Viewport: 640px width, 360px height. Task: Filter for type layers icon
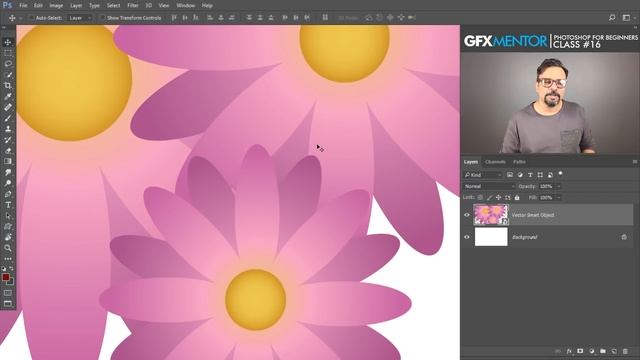[530, 175]
